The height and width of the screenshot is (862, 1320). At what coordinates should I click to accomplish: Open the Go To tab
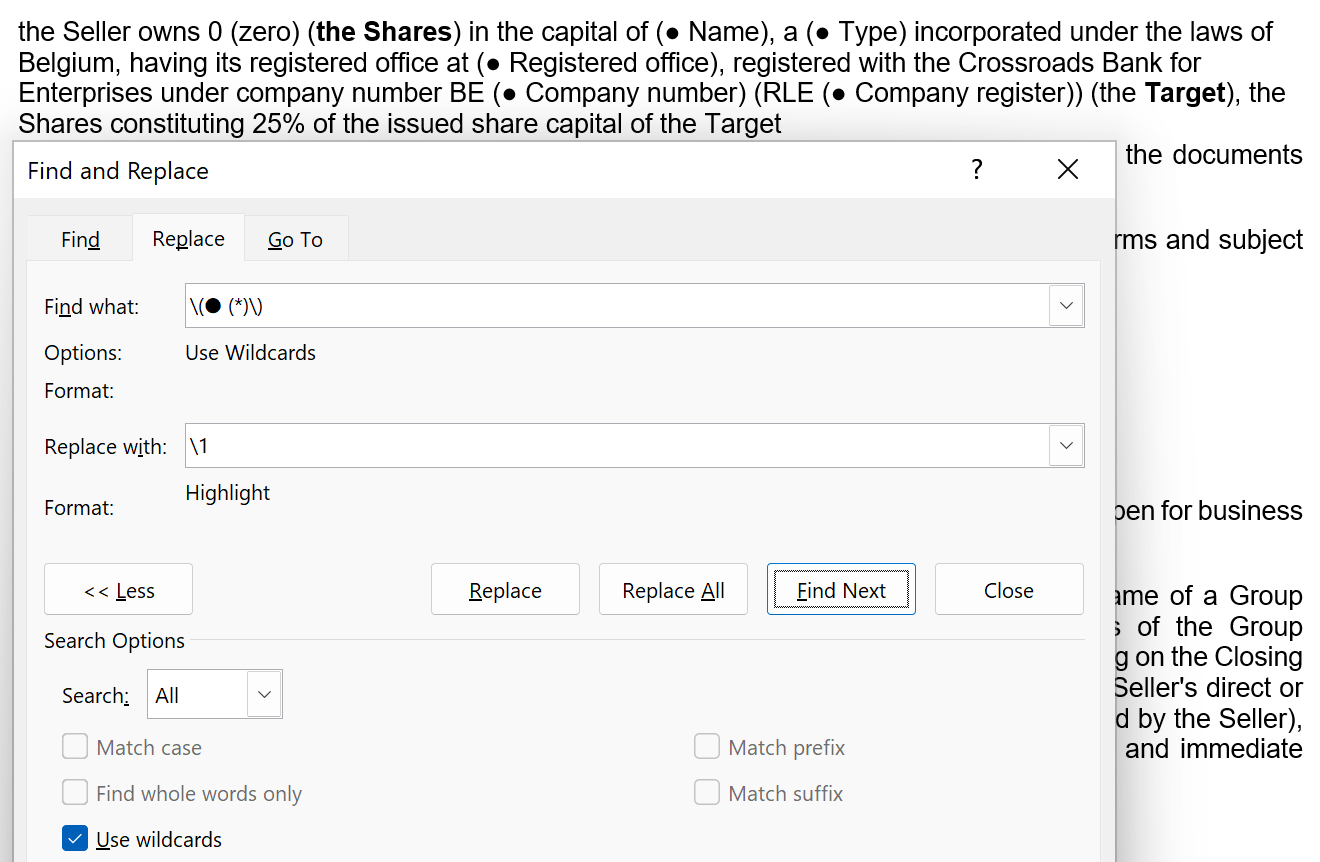[x=295, y=239]
